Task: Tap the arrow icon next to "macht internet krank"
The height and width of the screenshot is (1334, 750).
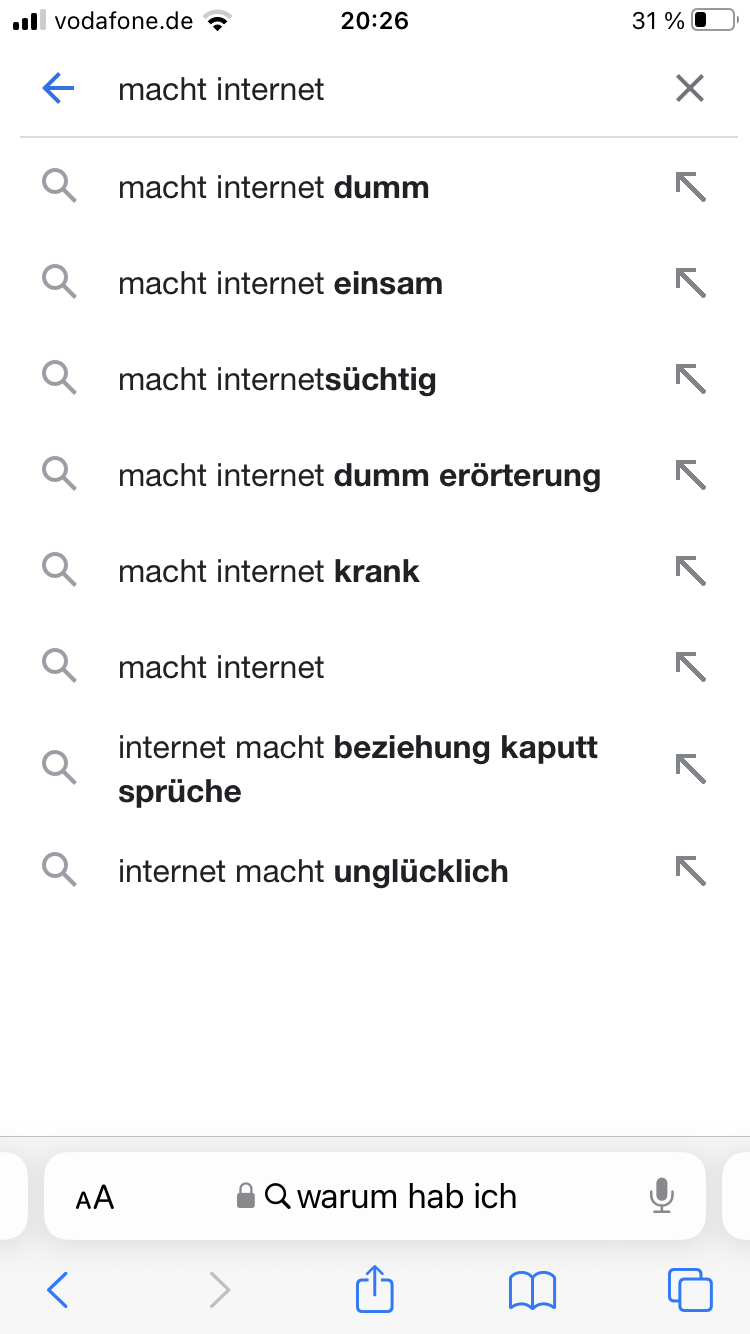Action: (x=690, y=571)
